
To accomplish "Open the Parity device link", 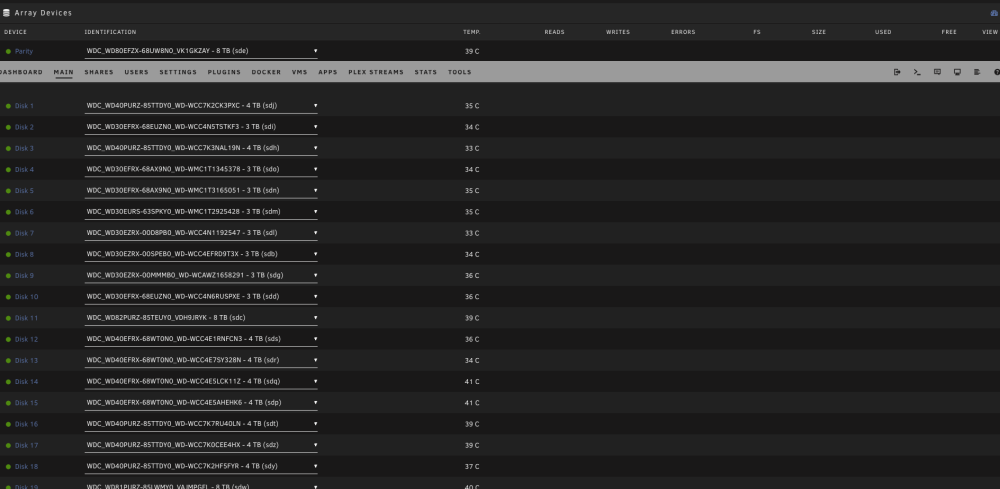I will (24, 51).
